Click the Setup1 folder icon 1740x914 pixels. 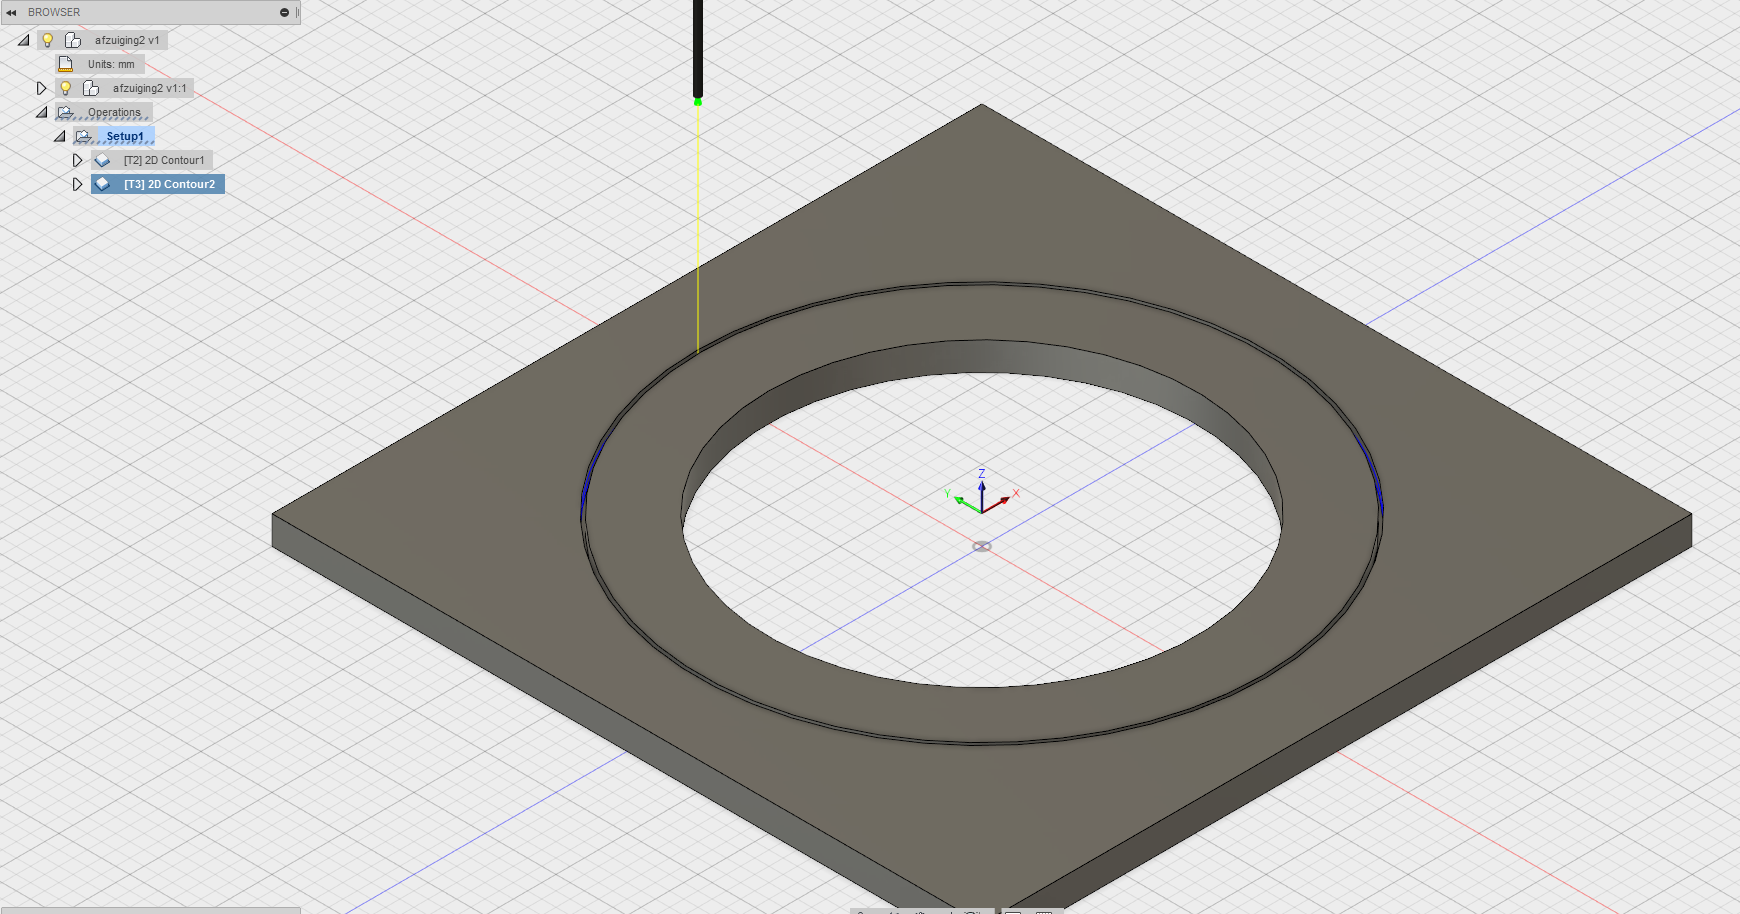point(84,136)
